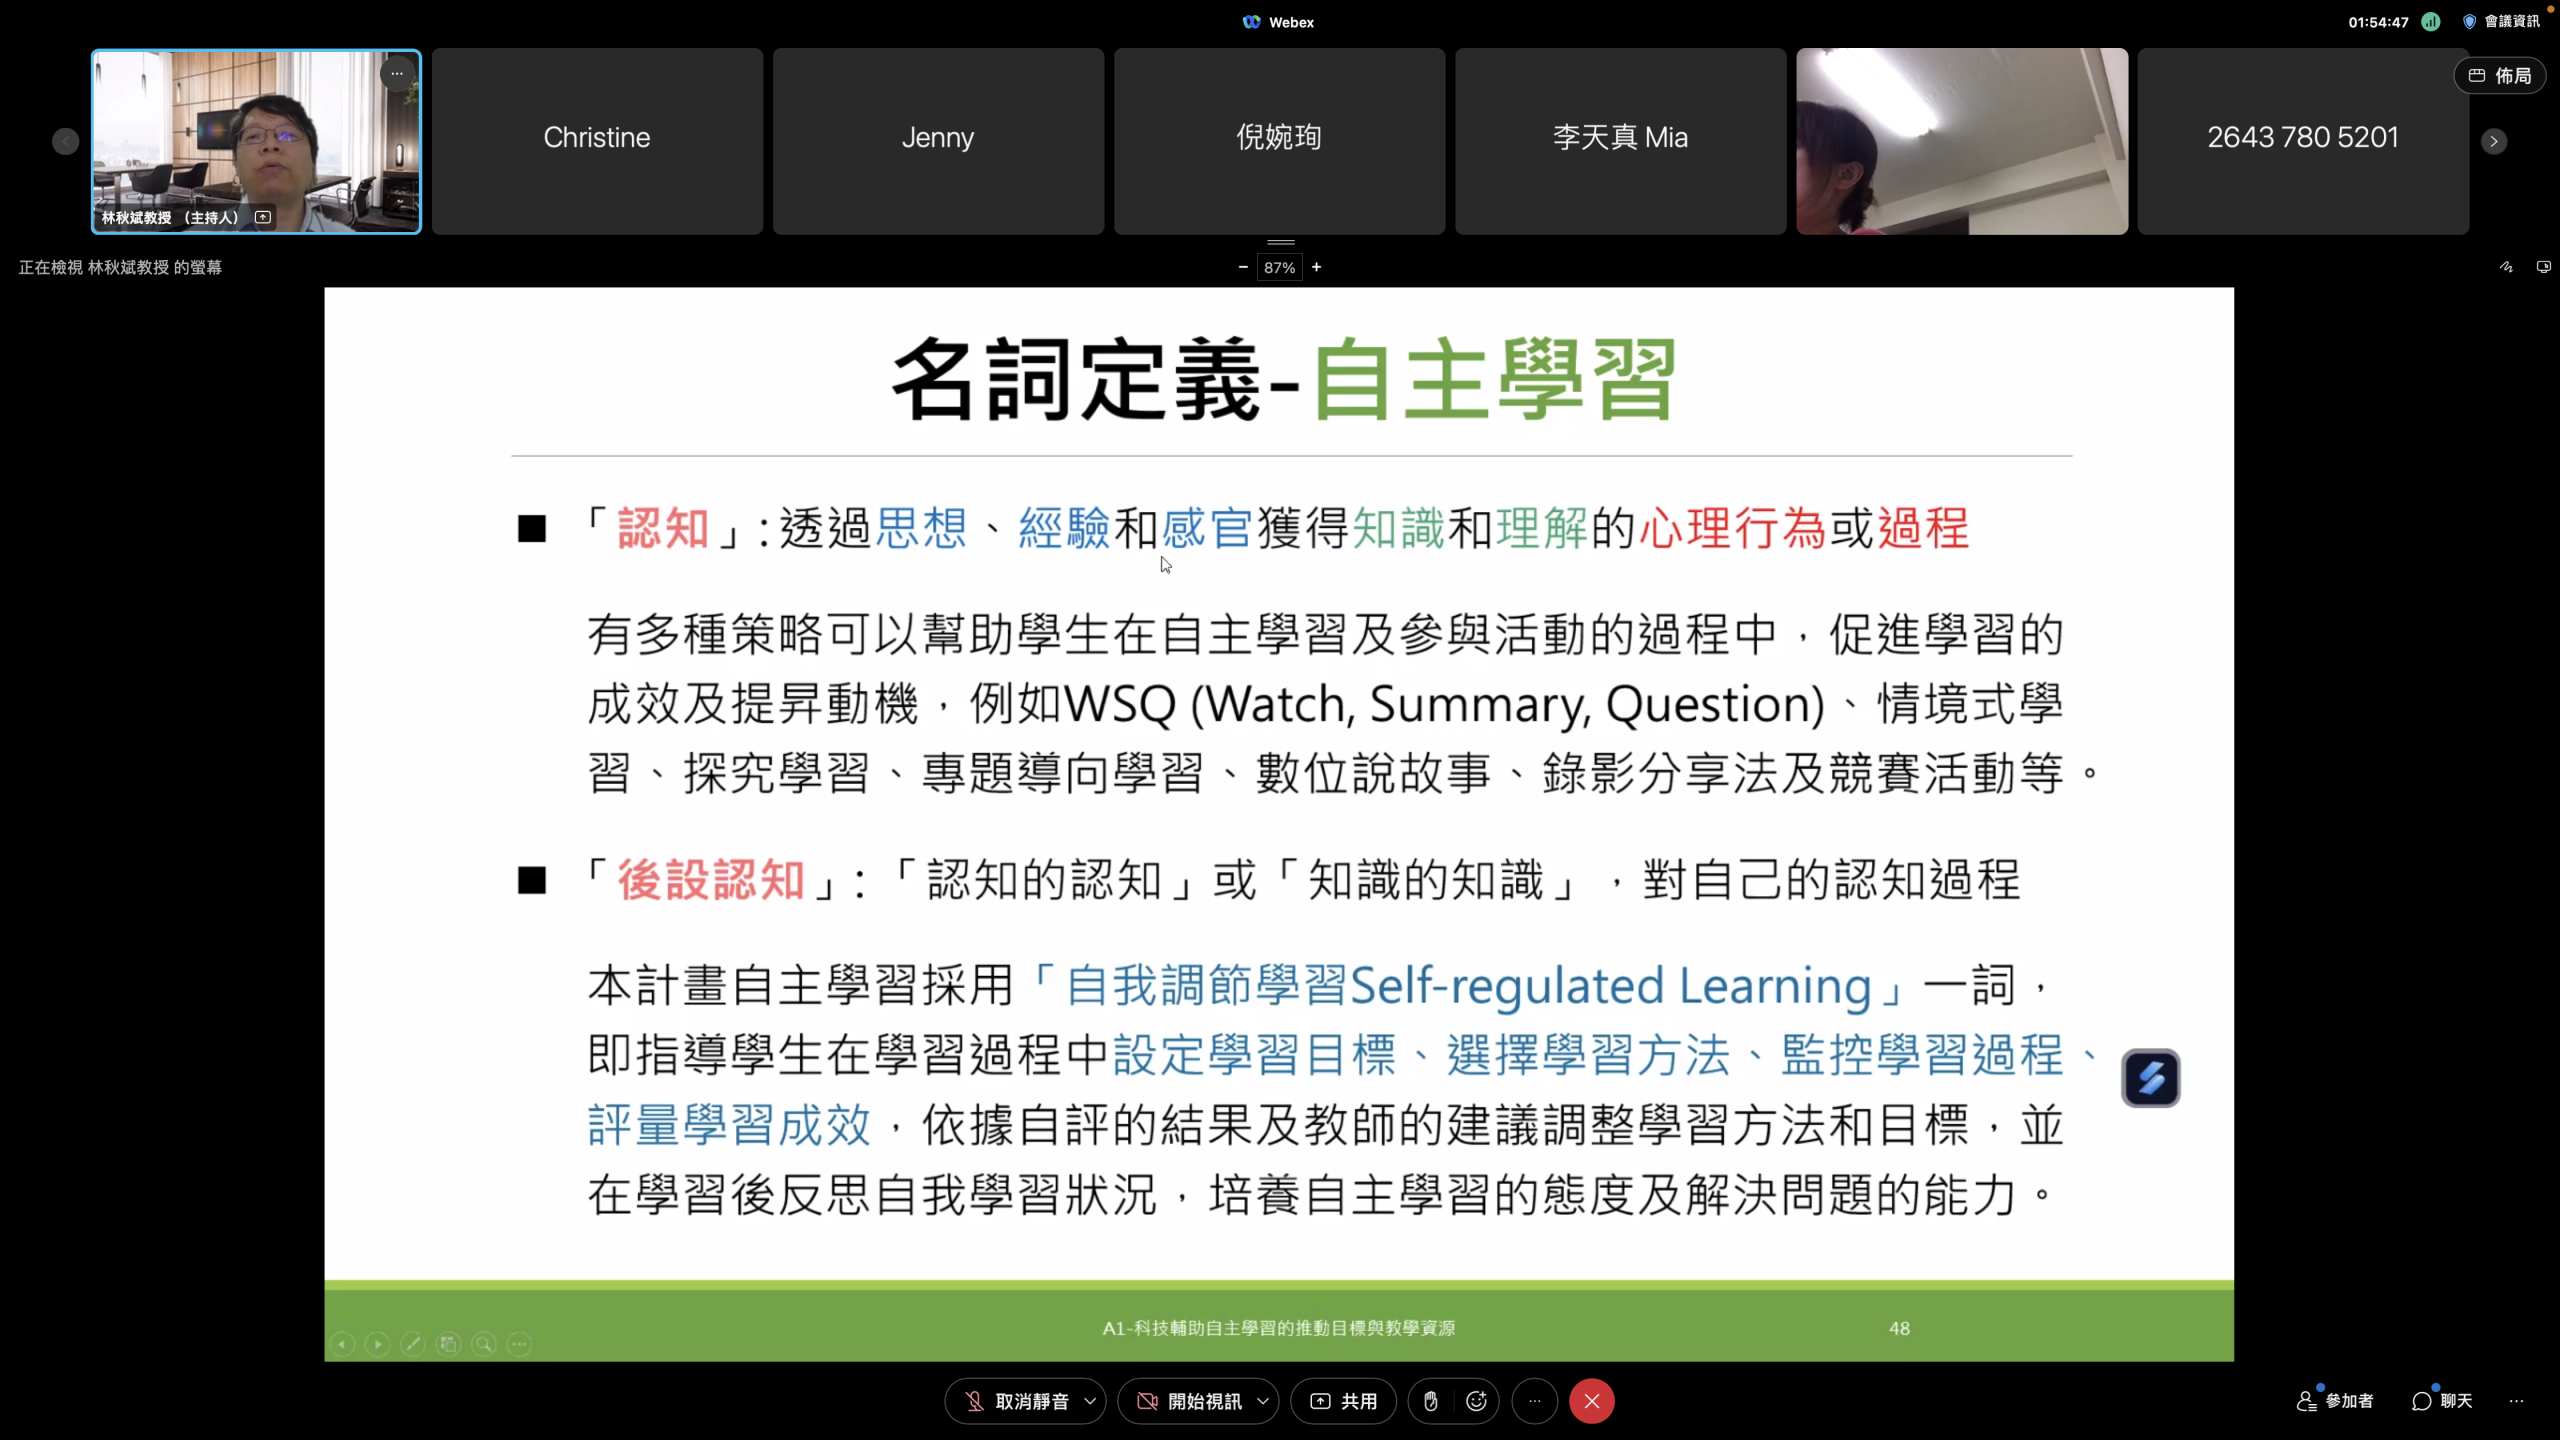Open more options ellipsis in control bar
The image size is (2560, 1440).
pos(1534,1401)
